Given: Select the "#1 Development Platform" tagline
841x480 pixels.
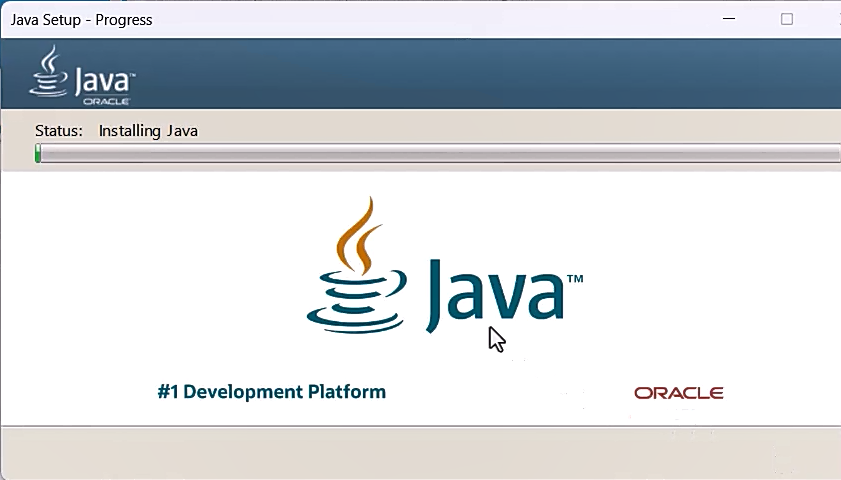Looking at the screenshot, I should coord(271,392).
